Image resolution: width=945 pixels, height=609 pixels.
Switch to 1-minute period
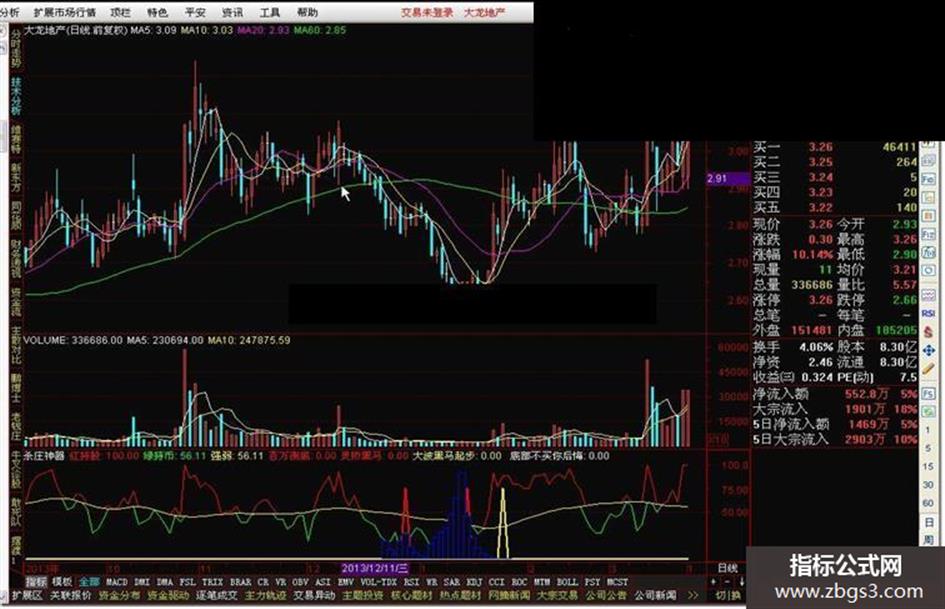pos(928,430)
